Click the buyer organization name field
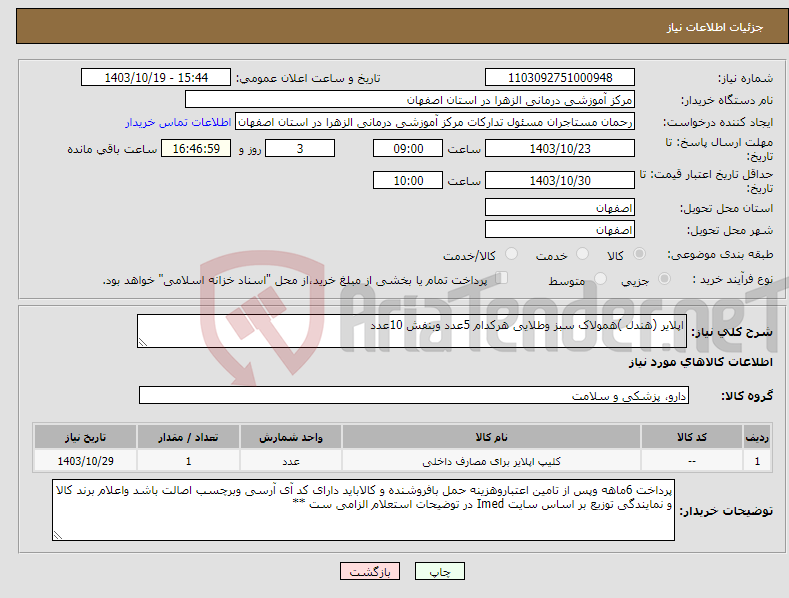The width and height of the screenshot is (789, 598). point(410,100)
